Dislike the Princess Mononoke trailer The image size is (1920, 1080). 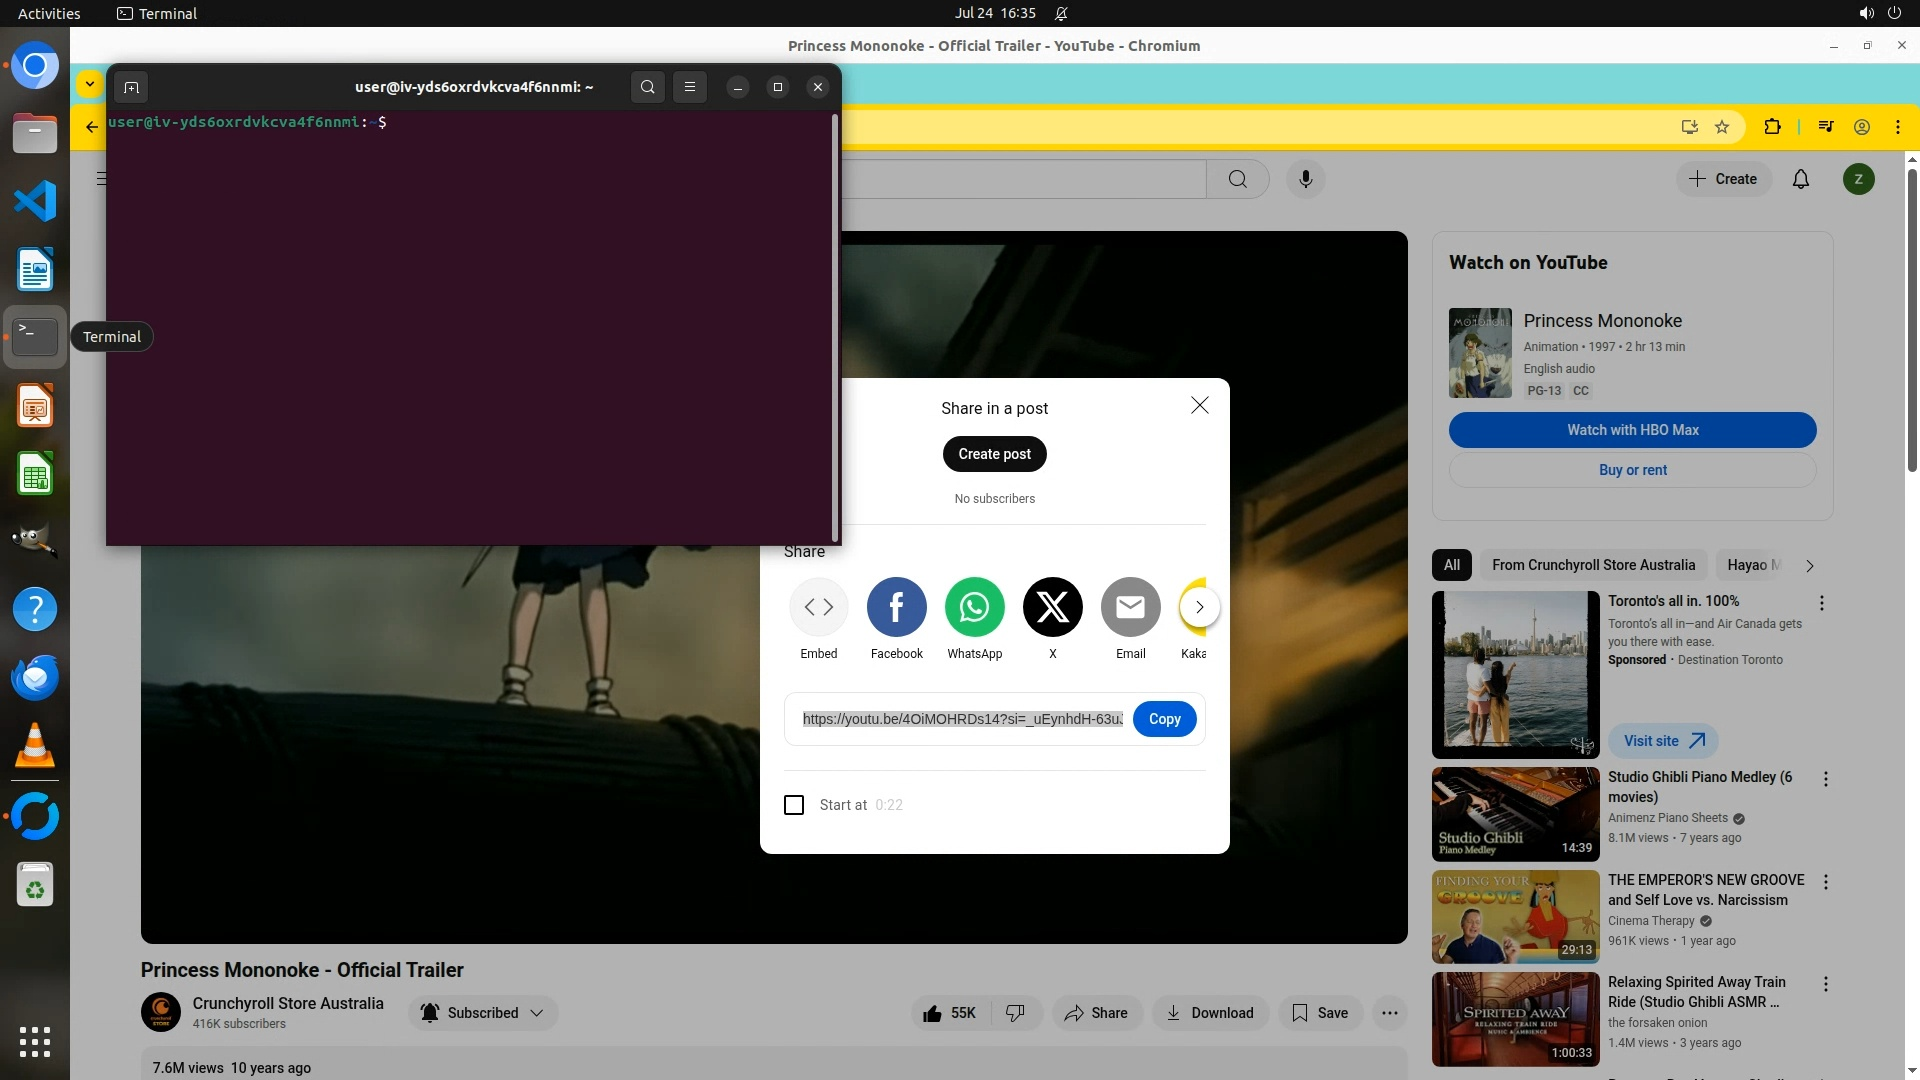tap(1015, 1013)
